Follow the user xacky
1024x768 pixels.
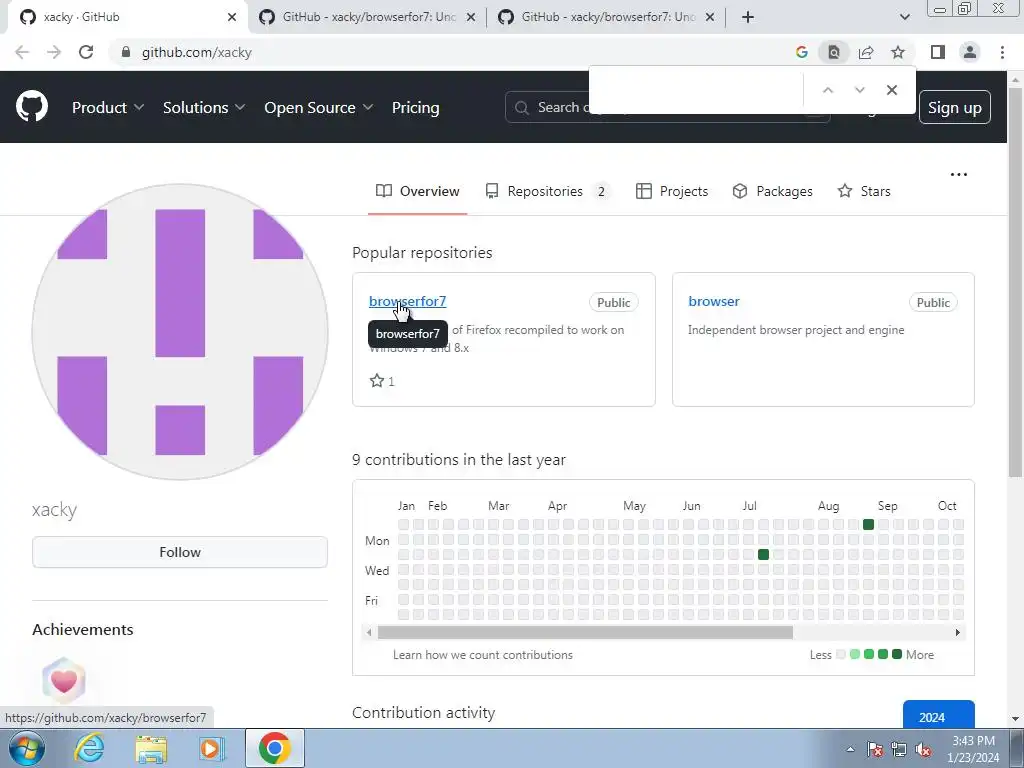click(x=180, y=552)
